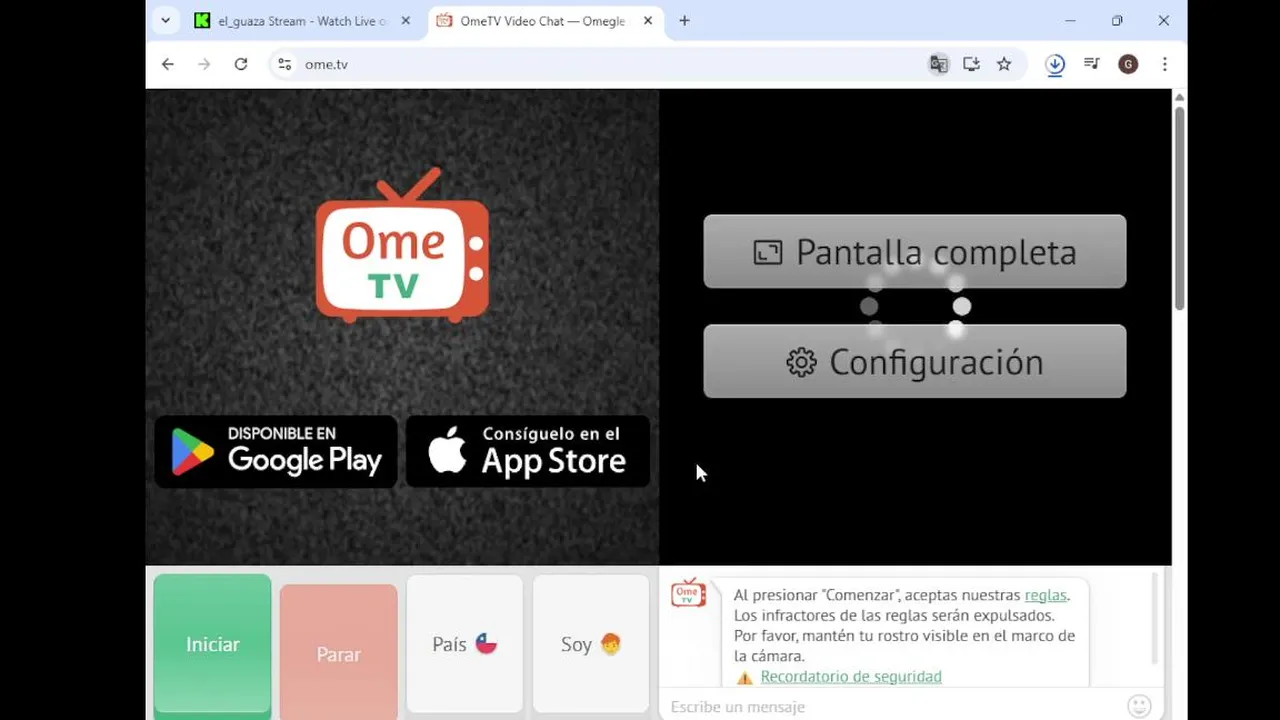Screen dimensions: 1280x720
Task: Open the browser downloads icon
Action: [x=1055, y=64]
